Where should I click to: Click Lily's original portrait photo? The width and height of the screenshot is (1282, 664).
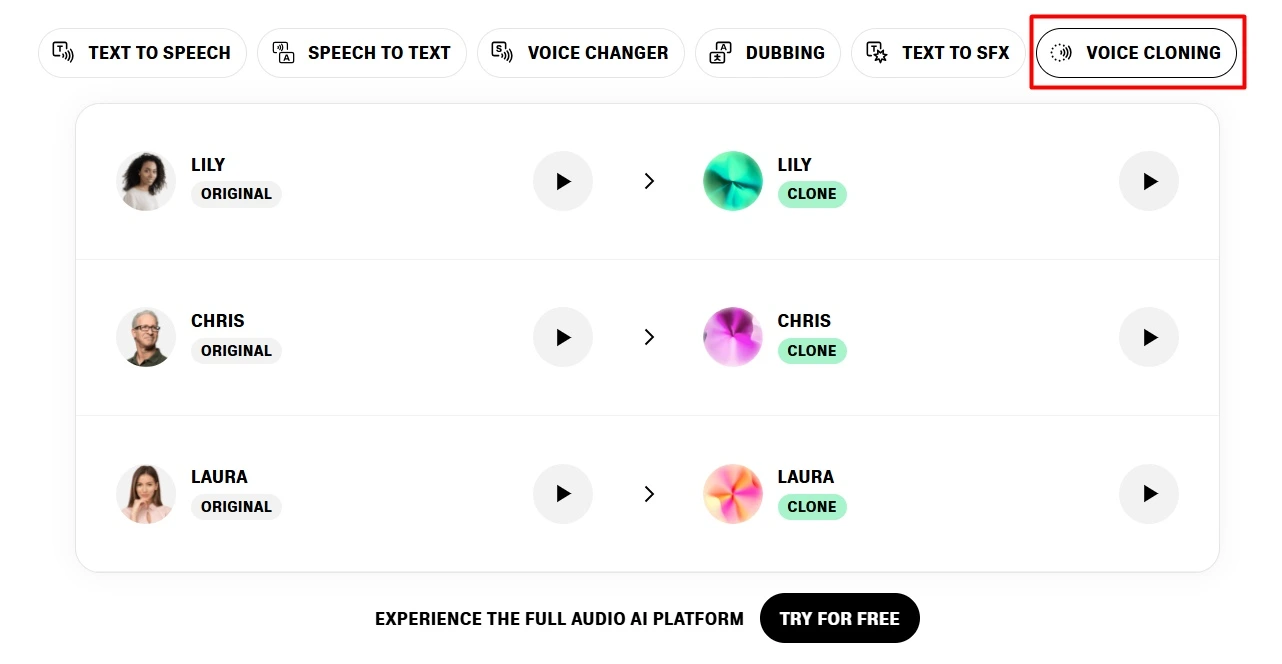coord(146,181)
